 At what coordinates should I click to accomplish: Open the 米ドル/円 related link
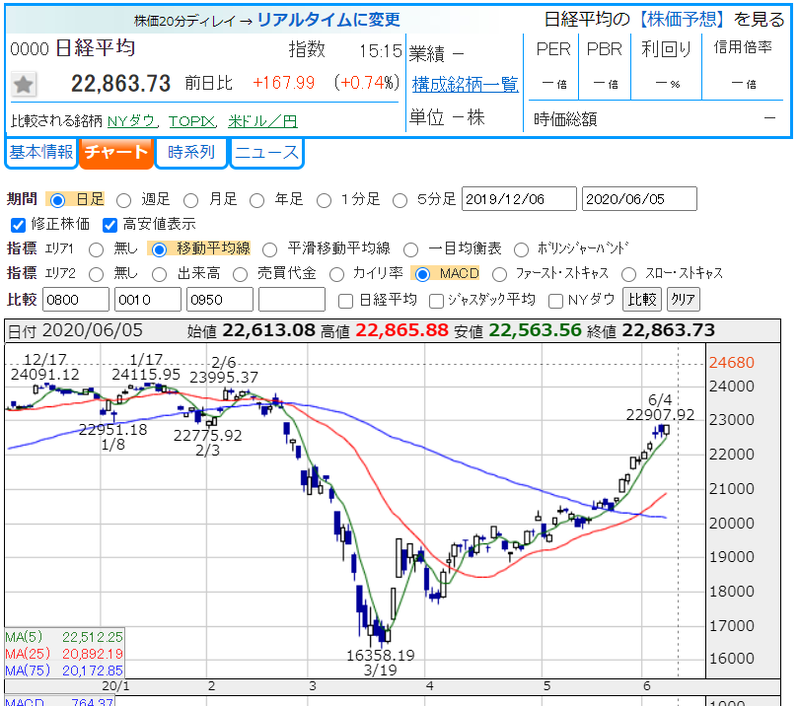click(x=262, y=121)
